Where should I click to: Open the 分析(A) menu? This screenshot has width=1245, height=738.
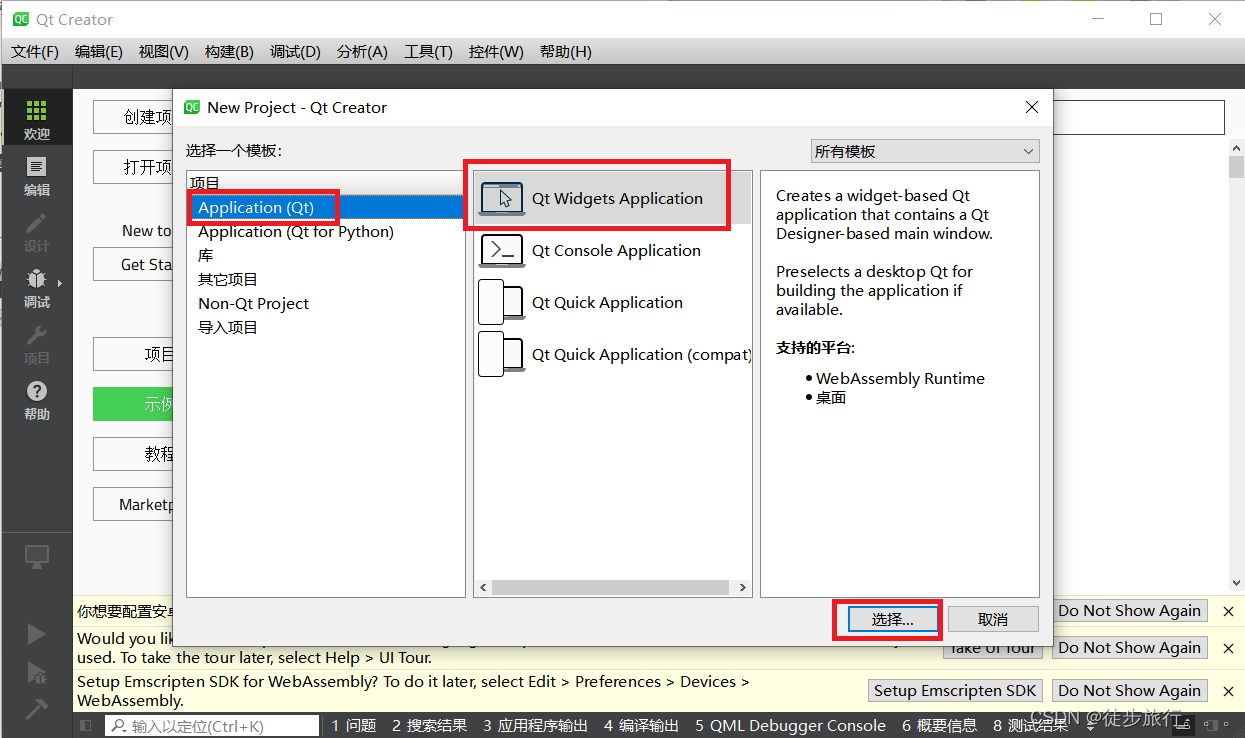[362, 51]
